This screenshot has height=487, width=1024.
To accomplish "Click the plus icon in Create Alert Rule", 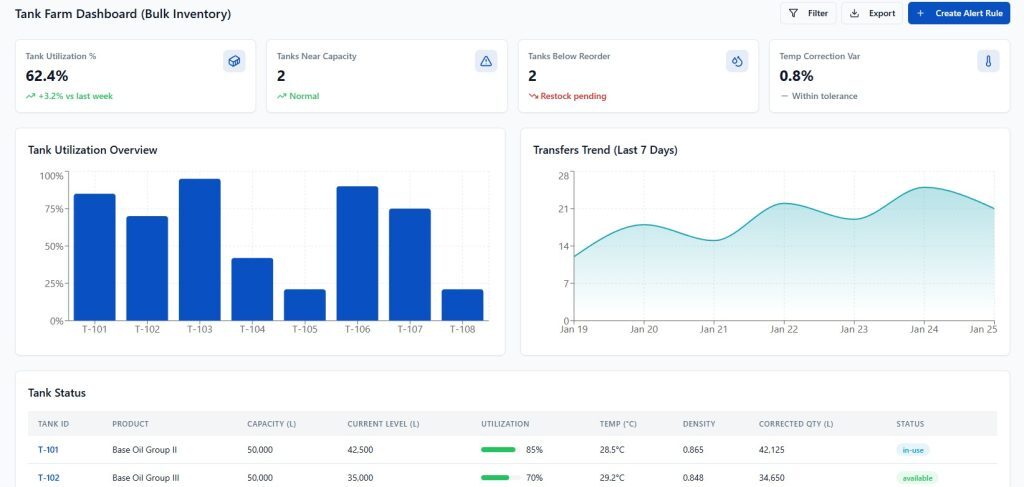I will pos(921,13).
